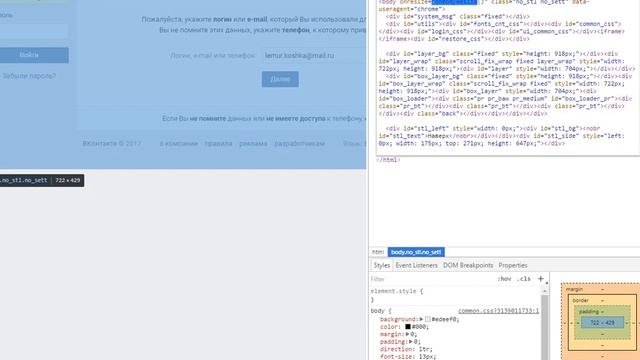Click the Далее button
This screenshot has width=640, height=360.
click(280, 79)
